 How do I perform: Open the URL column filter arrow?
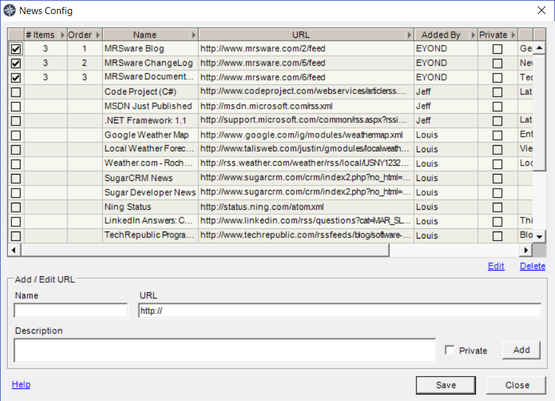click(x=409, y=35)
